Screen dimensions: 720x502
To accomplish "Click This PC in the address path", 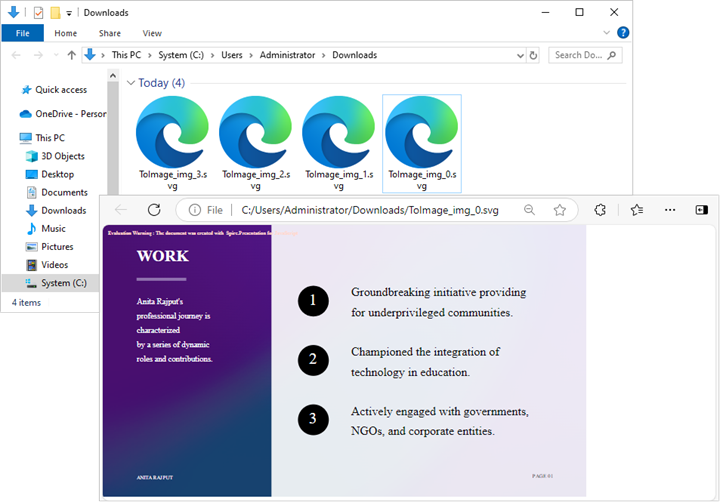I will [126, 55].
